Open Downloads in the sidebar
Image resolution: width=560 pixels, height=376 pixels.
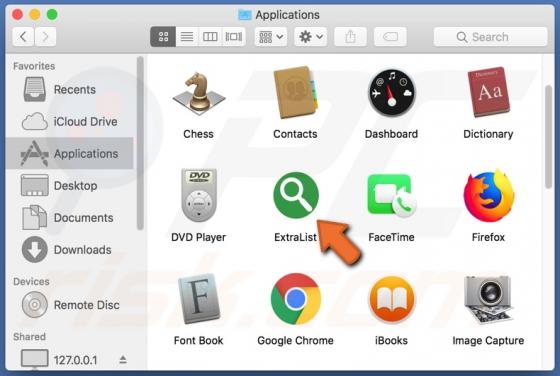click(70, 250)
